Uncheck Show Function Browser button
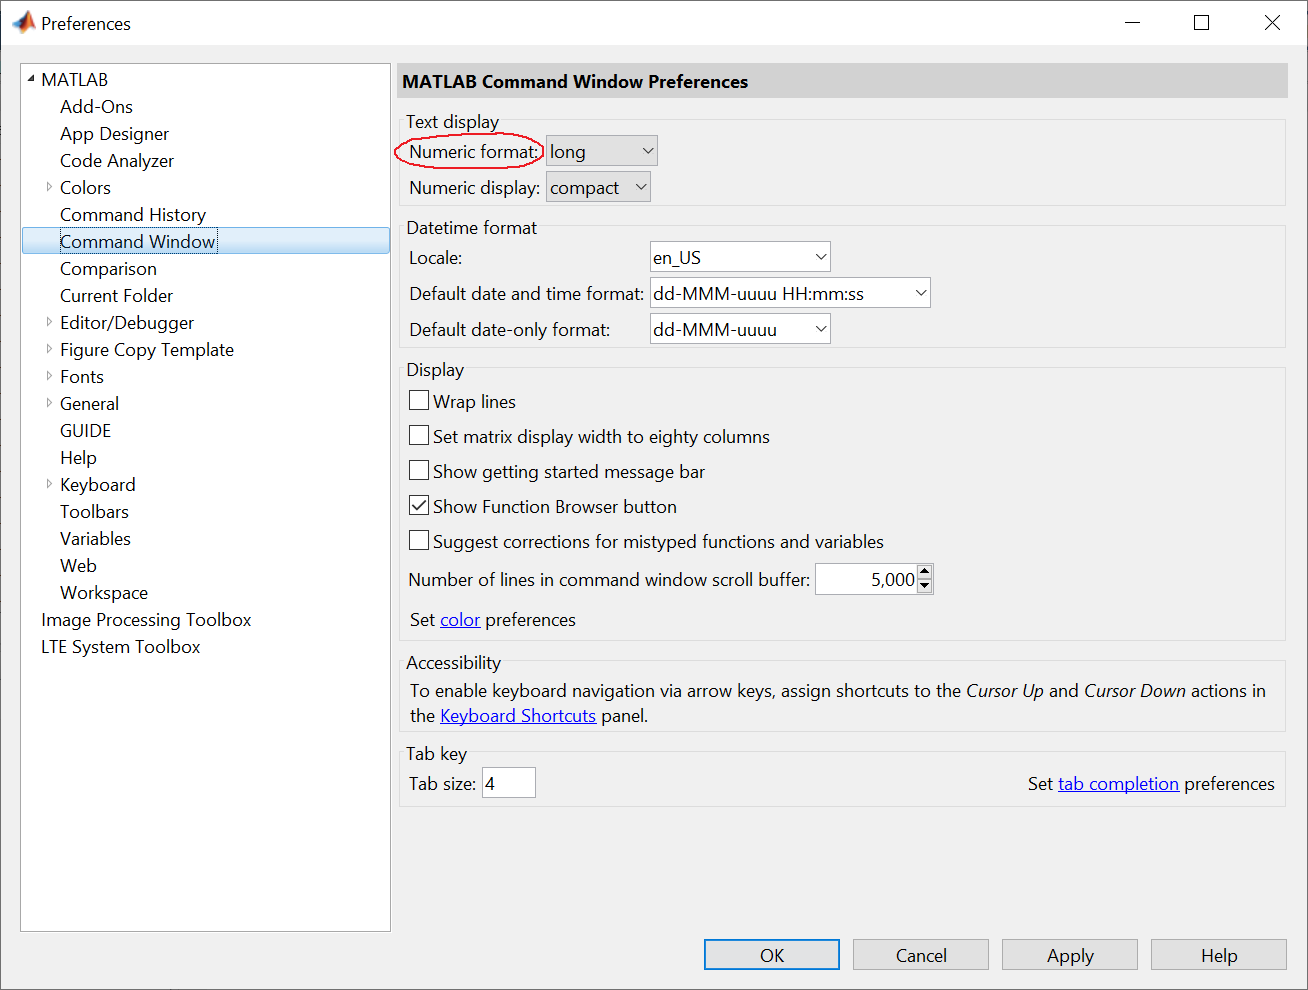This screenshot has width=1308, height=990. pos(419,506)
